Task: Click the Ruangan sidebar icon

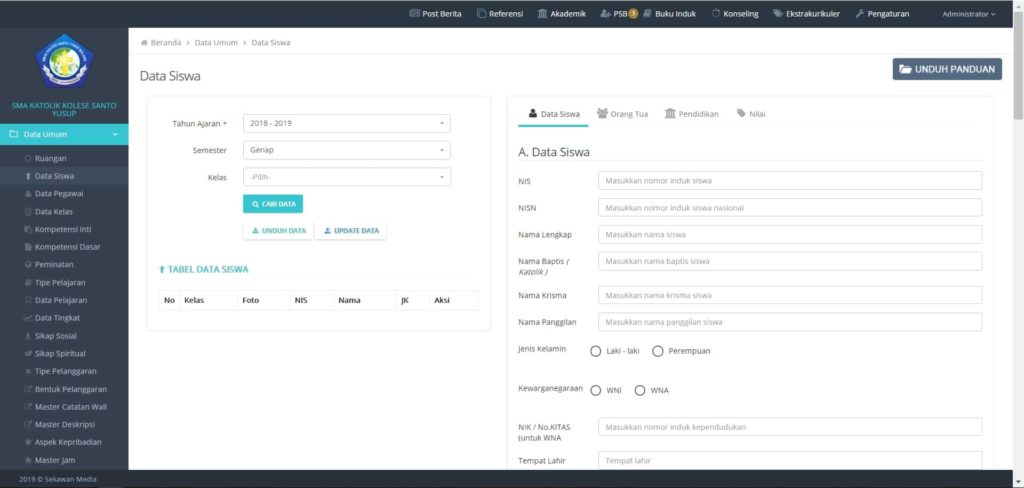Action: coord(28,159)
